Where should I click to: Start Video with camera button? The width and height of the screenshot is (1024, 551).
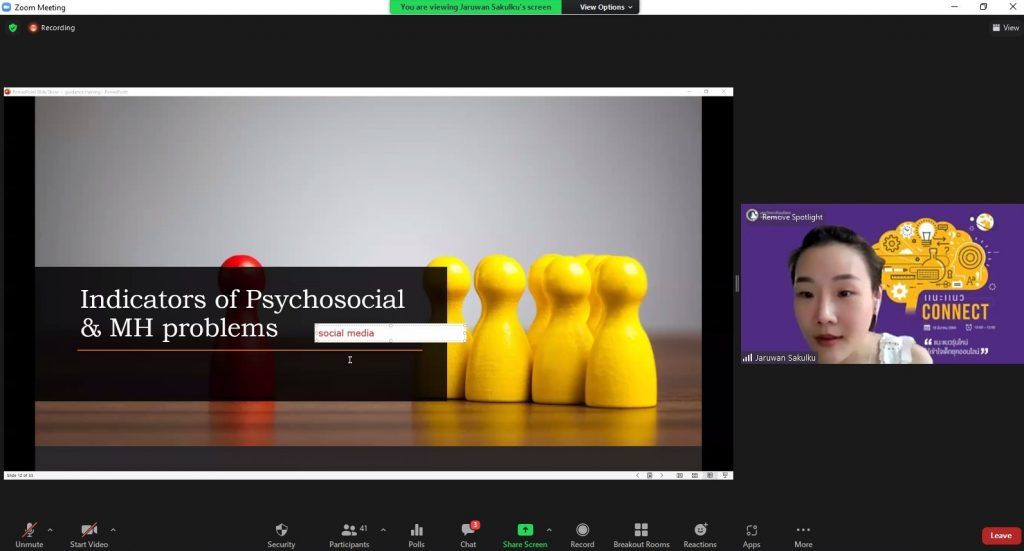point(88,534)
